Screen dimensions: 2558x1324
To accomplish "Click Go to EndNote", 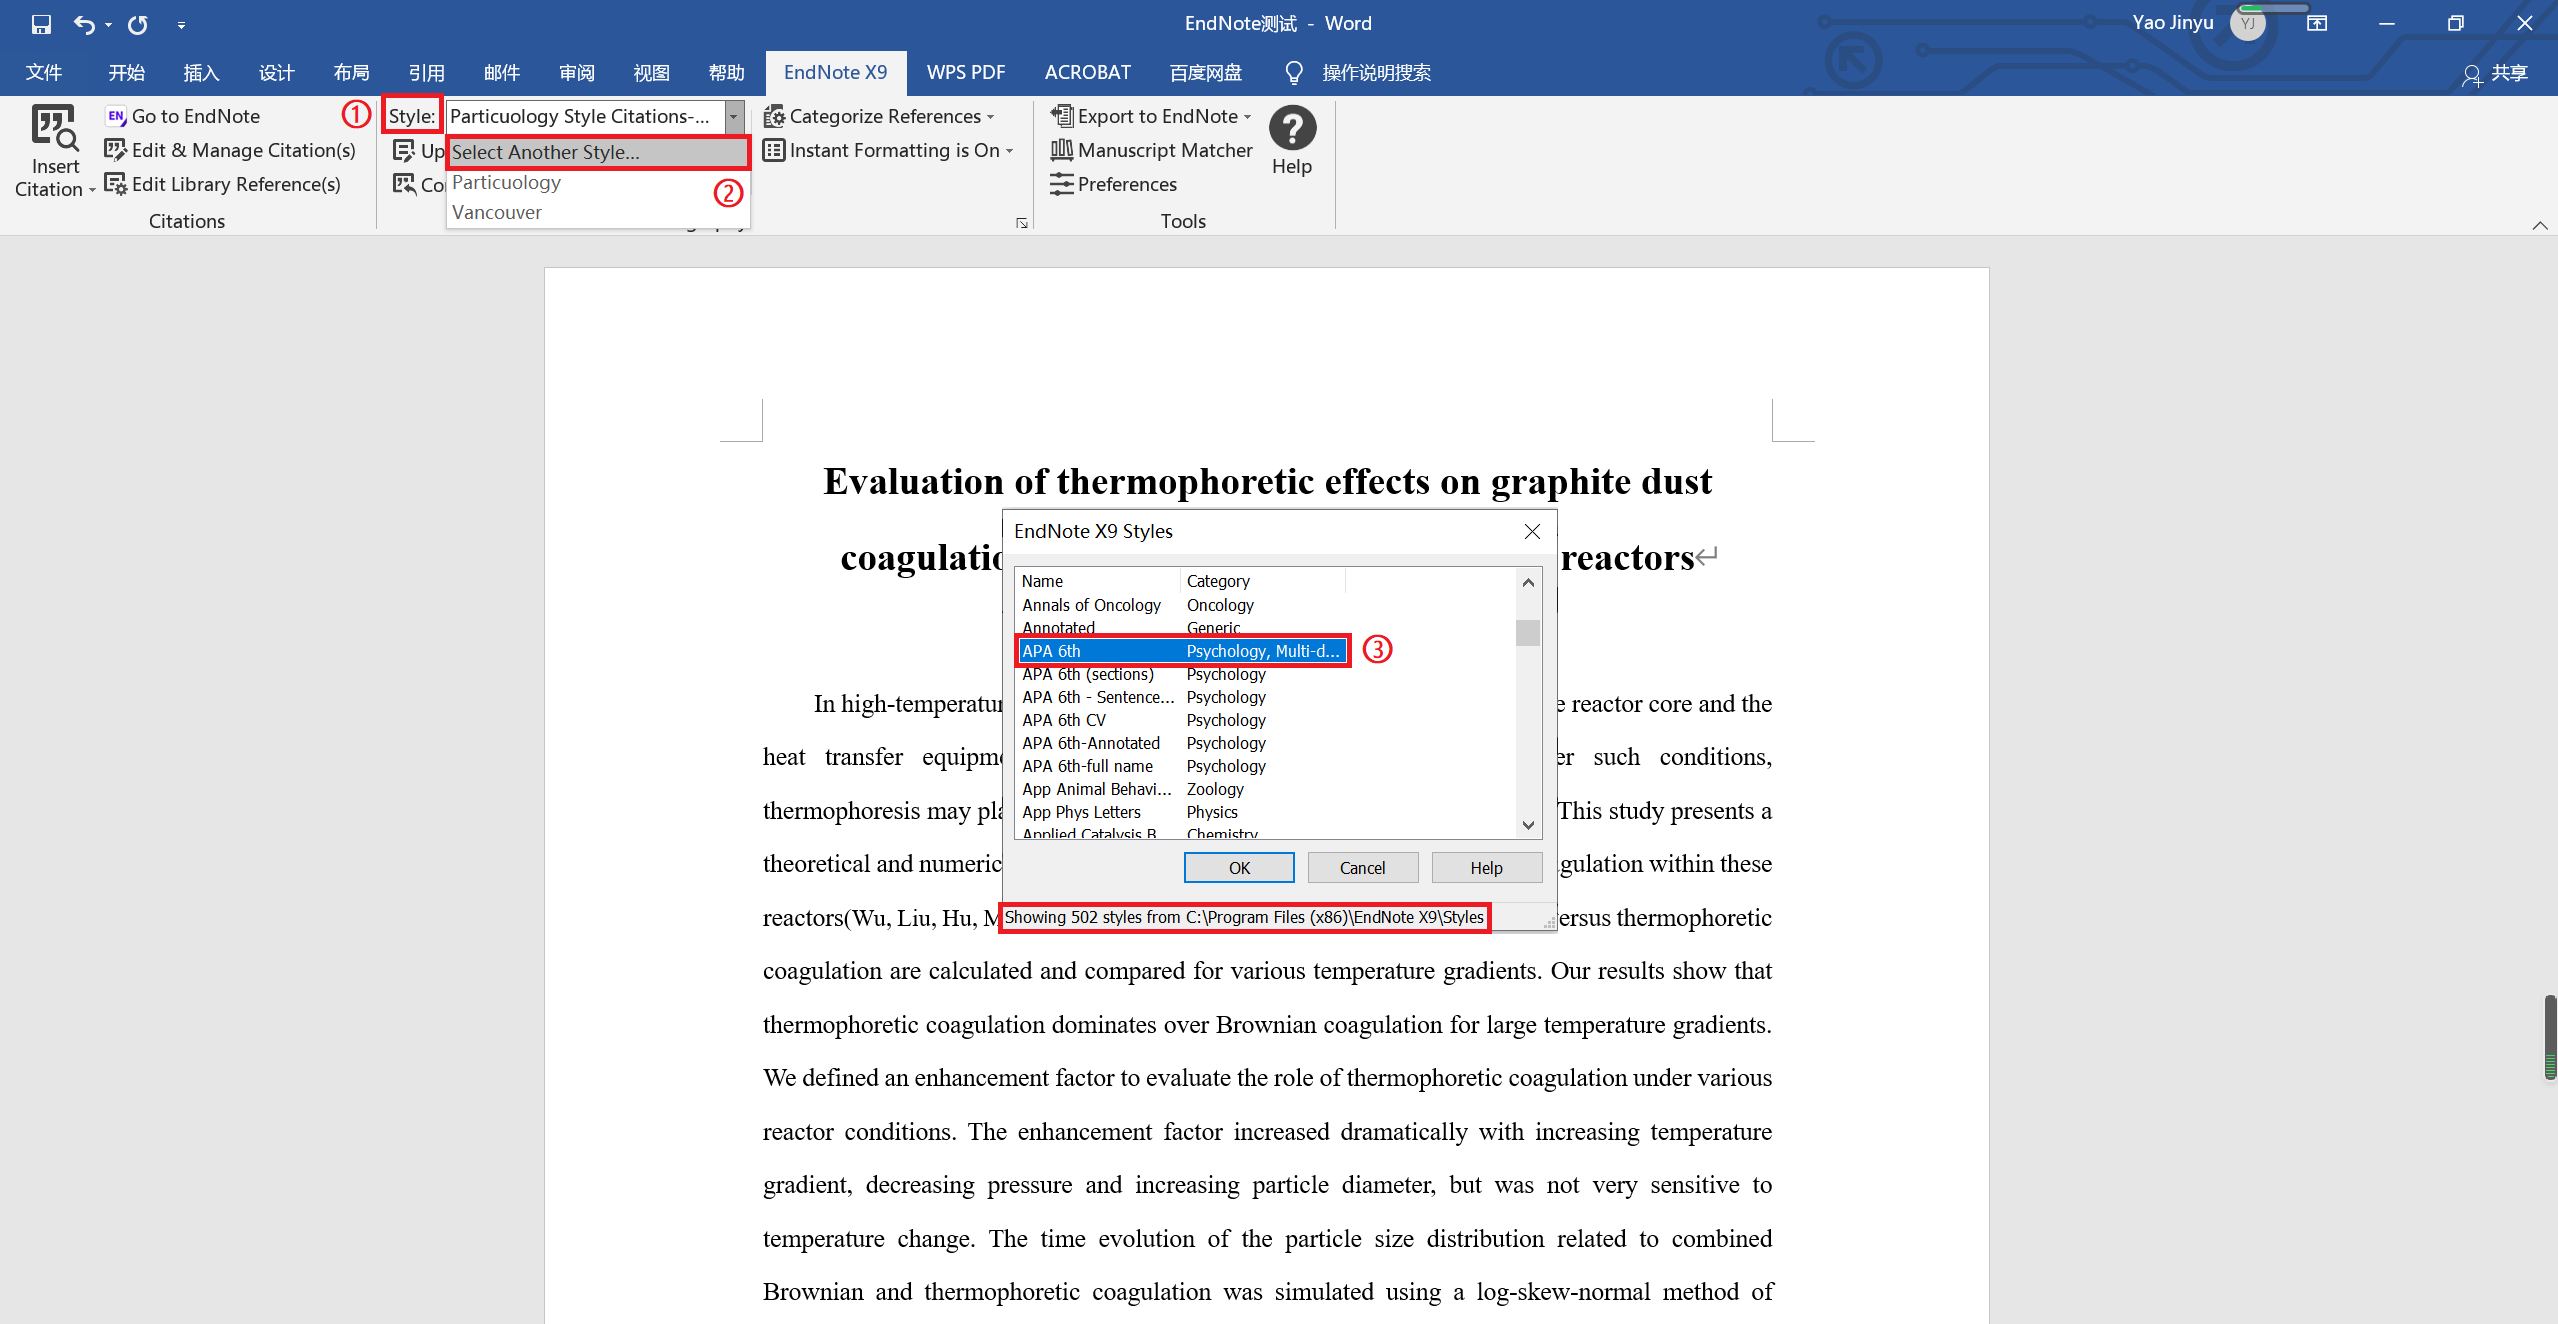I will [x=183, y=116].
